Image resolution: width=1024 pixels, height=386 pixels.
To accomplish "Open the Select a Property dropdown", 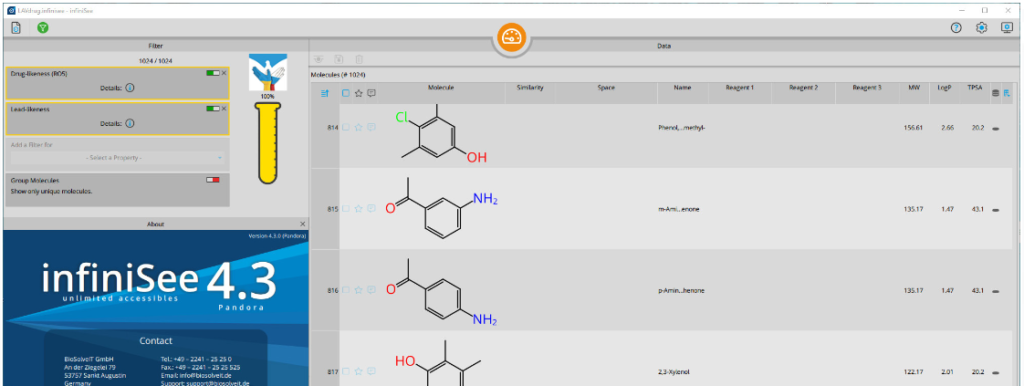I will click(117, 158).
